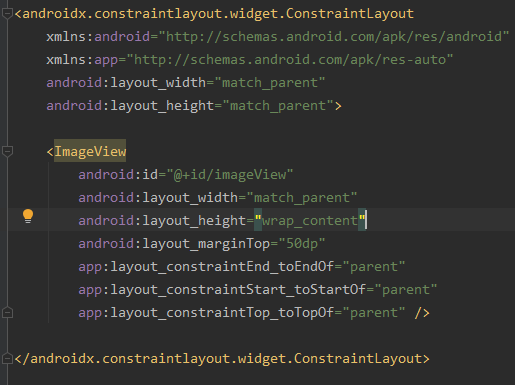
Task: Click layout_constraintEnd_toEndOf attribute name
Action: 206,266
